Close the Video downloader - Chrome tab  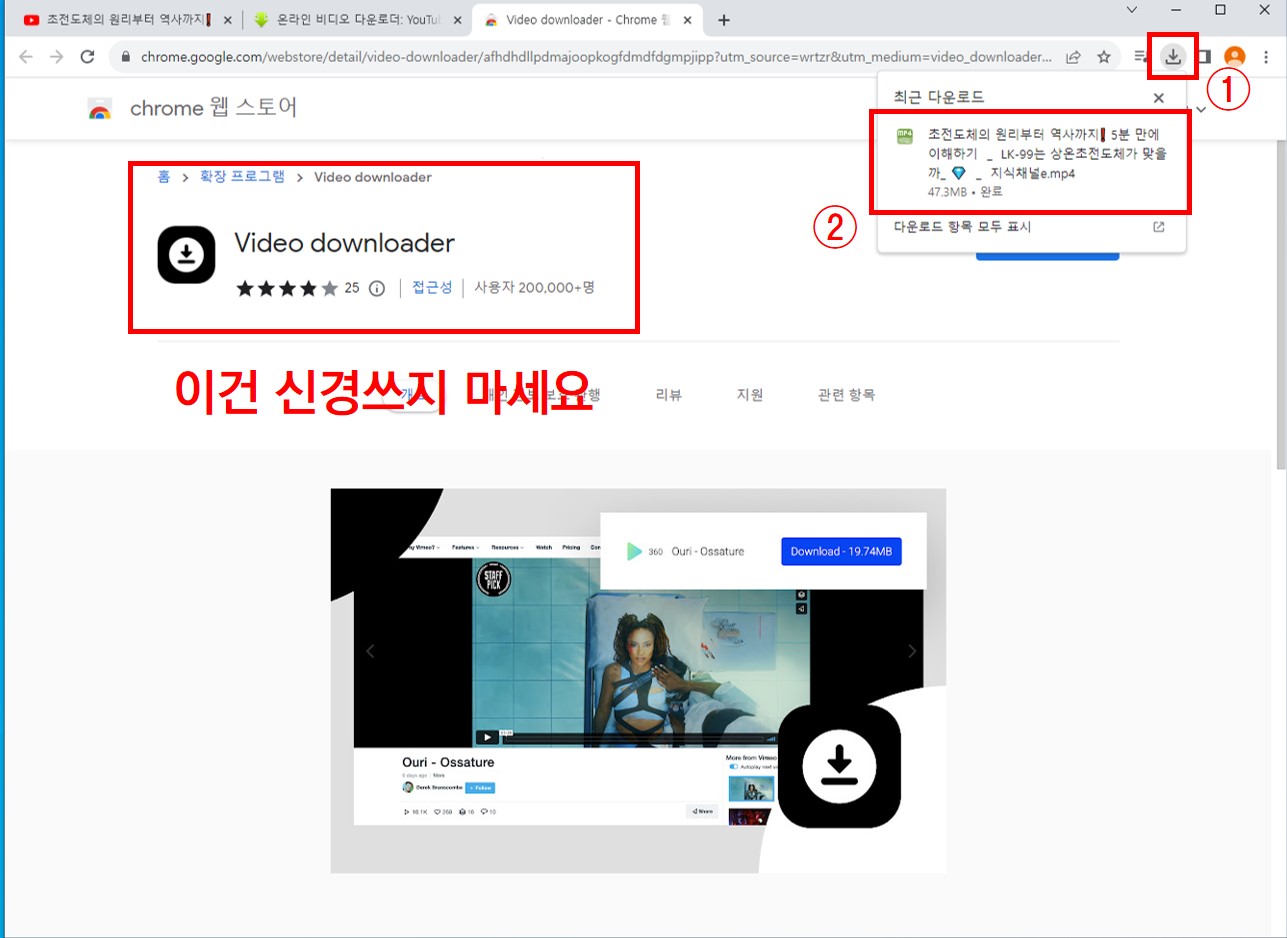click(x=689, y=20)
